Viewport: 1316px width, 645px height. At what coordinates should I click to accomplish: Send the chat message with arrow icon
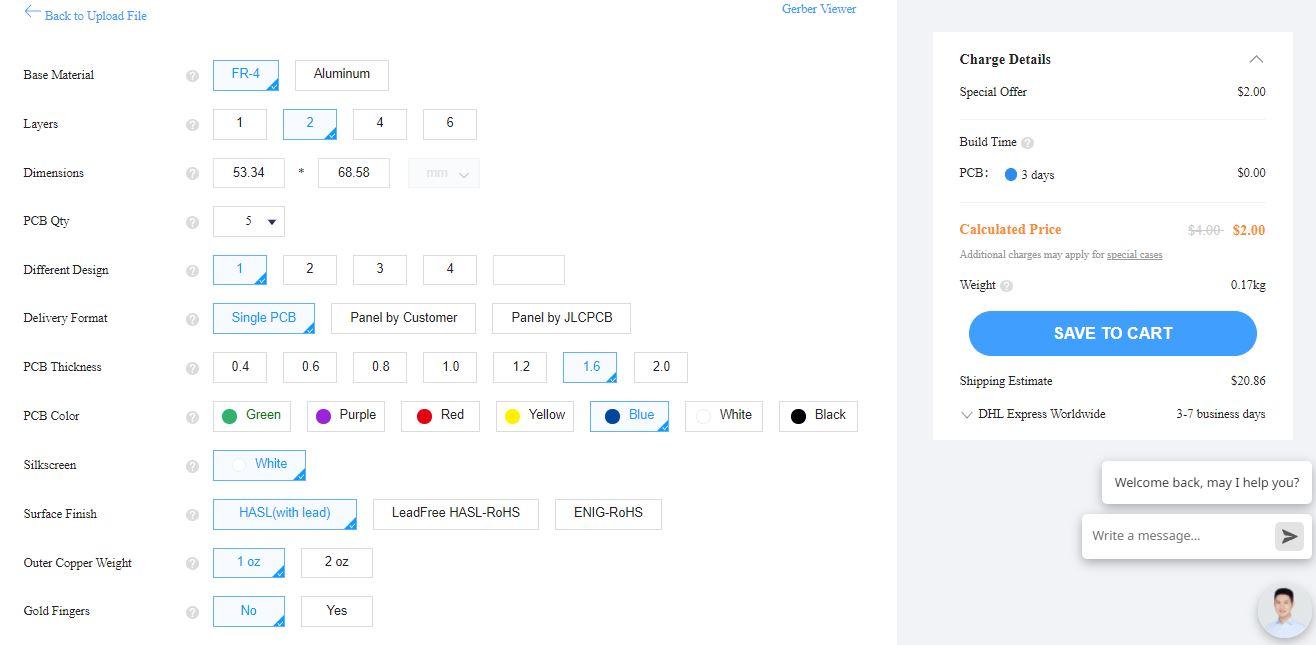tap(1289, 536)
